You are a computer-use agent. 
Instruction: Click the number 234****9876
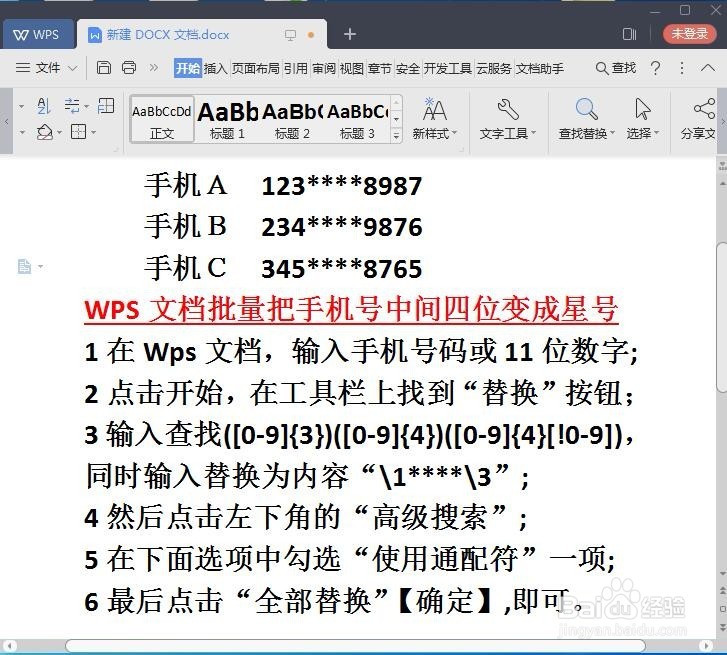click(342, 227)
